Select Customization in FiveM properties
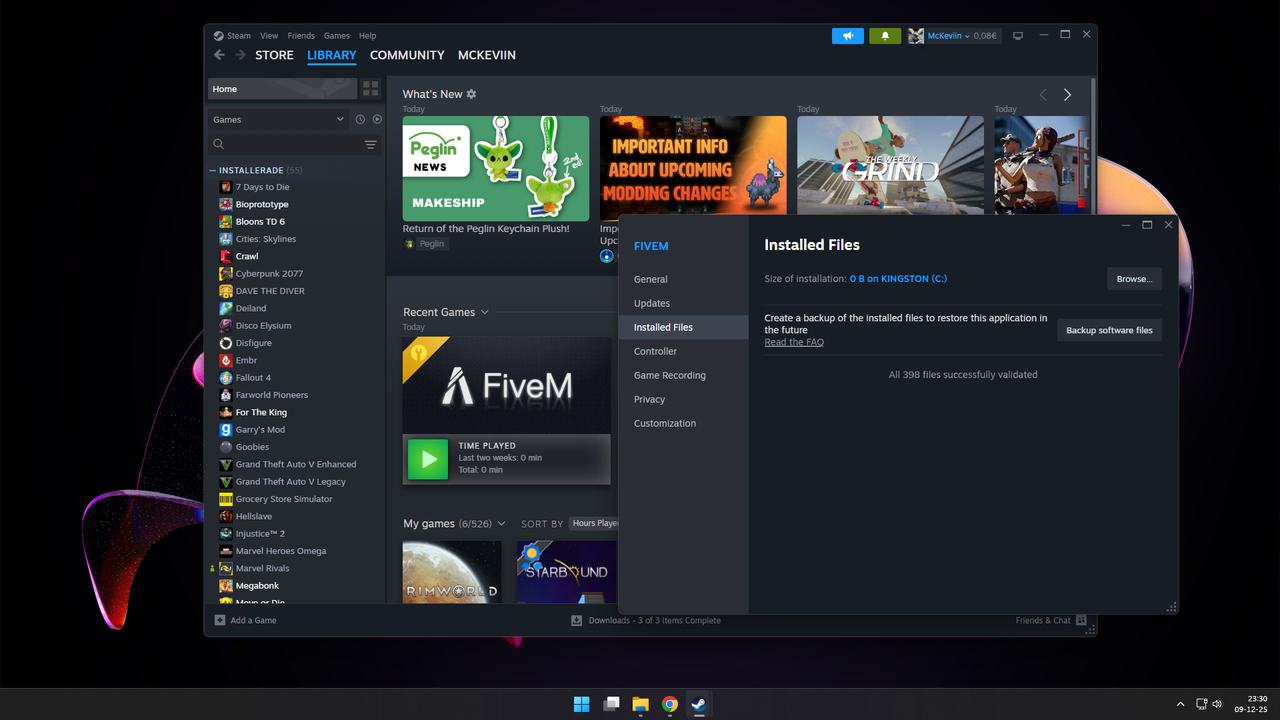 pyautogui.click(x=684, y=423)
